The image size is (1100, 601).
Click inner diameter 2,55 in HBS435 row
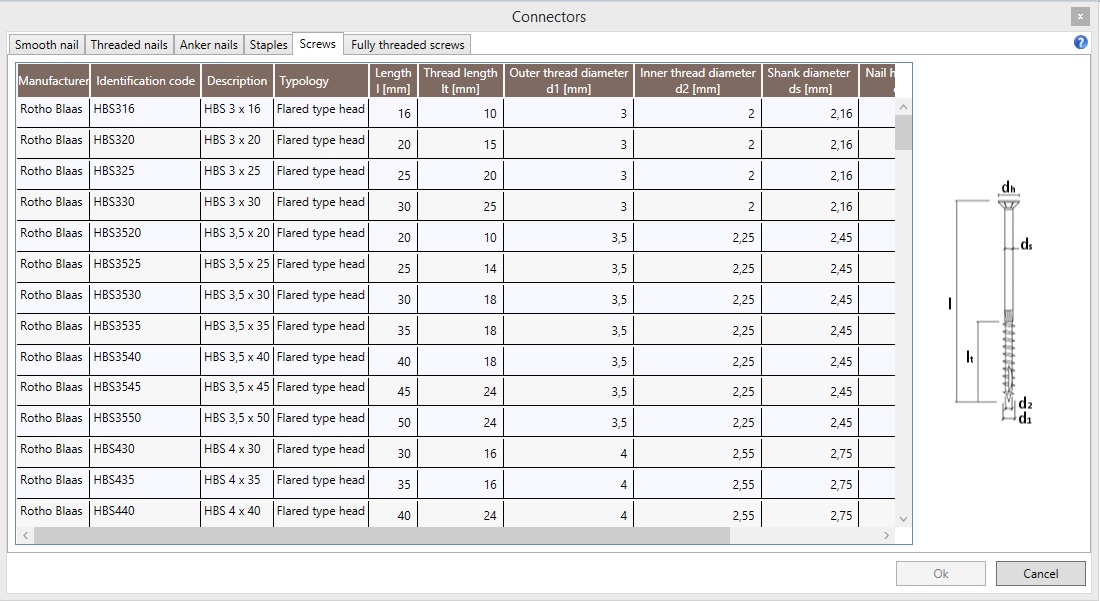pos(698,482)
